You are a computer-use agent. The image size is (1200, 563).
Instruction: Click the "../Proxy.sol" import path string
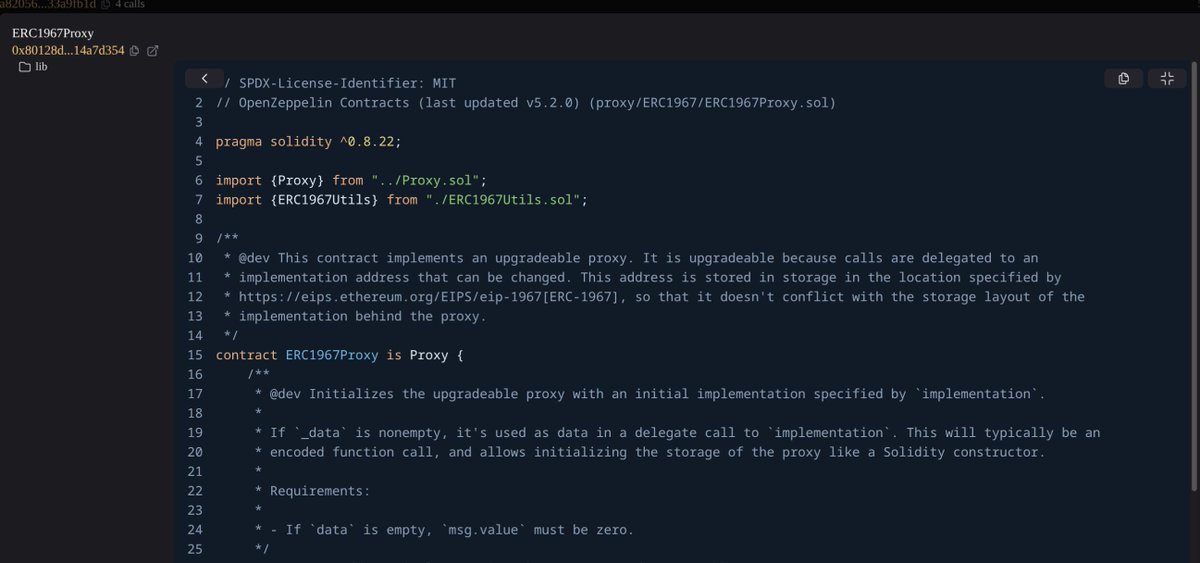coord(425,181)
